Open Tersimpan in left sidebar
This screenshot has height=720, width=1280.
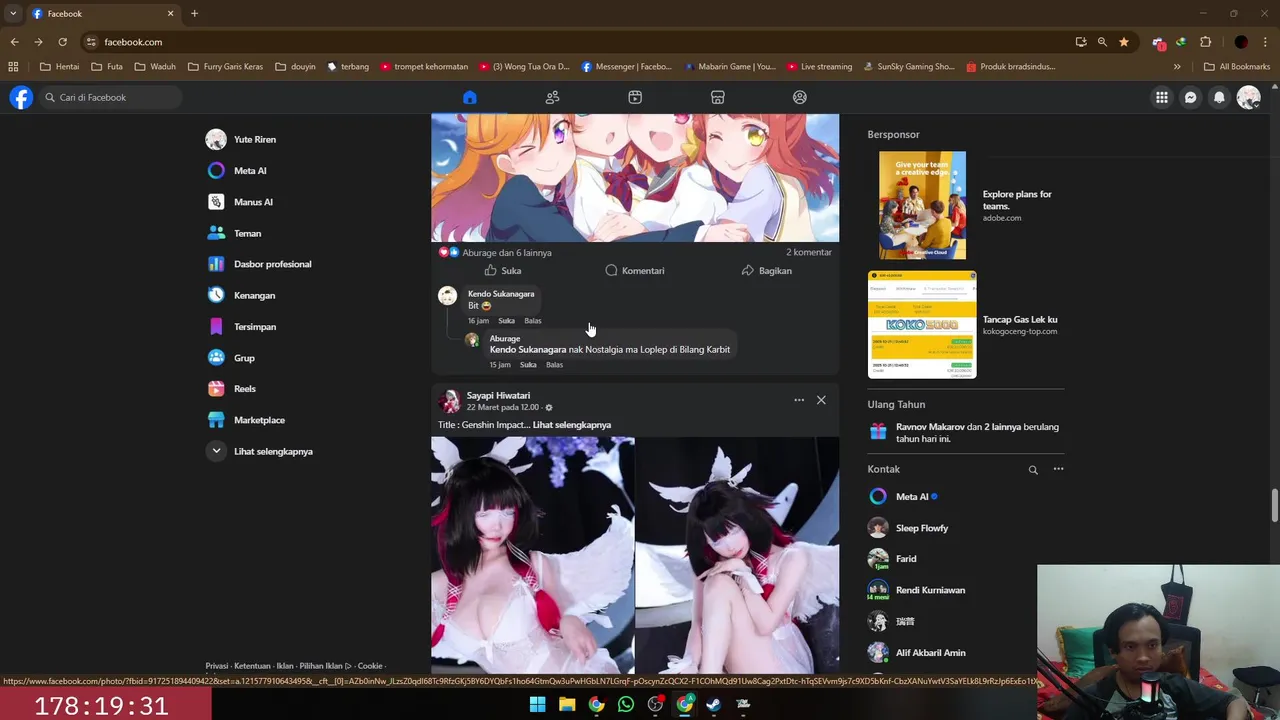(x=255, y=327)
